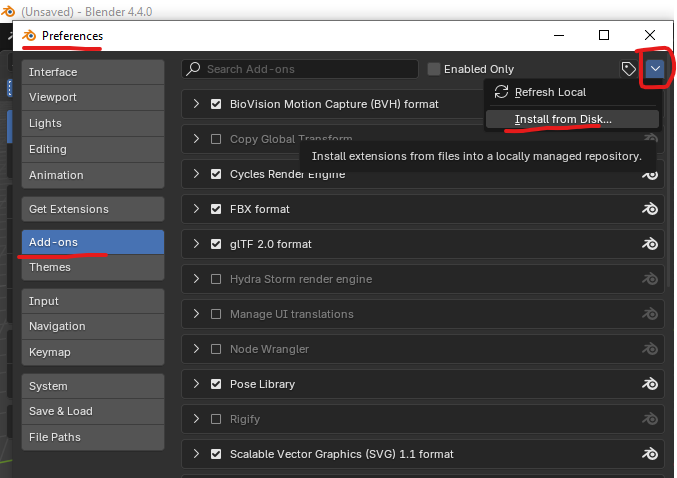Click Blender logo beside Scalable Vector Graphics
This screenshot has width=677, height=478.
[x=649, y=454]
